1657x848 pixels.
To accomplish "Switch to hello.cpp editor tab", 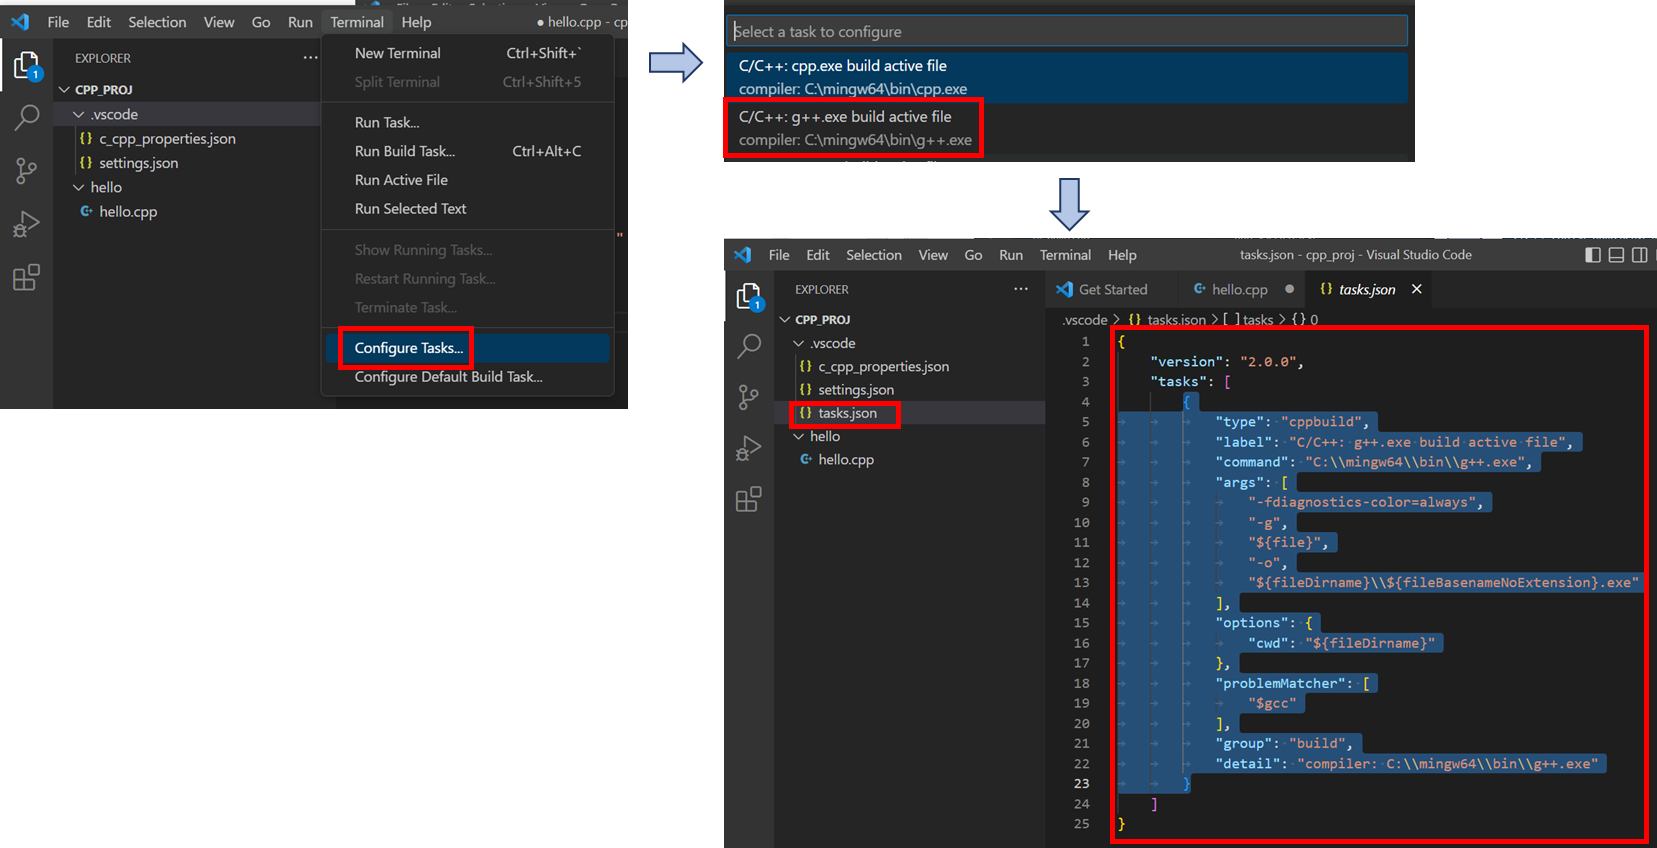I will 1239,289.
